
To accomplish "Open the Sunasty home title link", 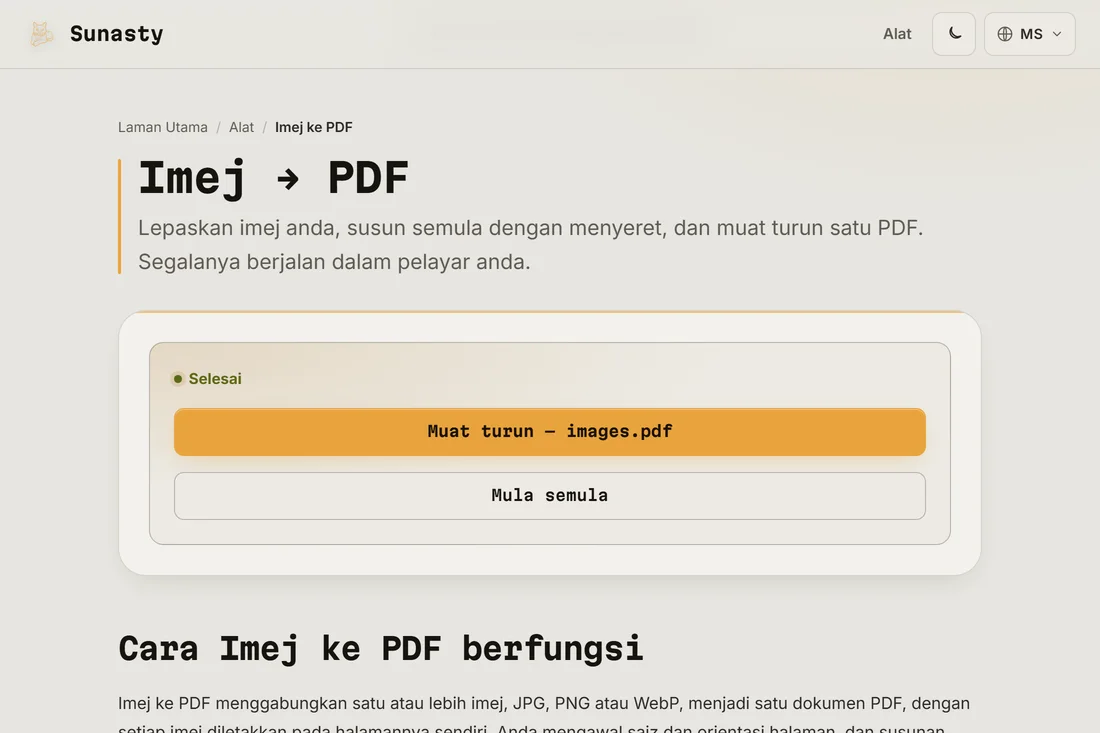I will pyautogui.click(x=116, y=34).
